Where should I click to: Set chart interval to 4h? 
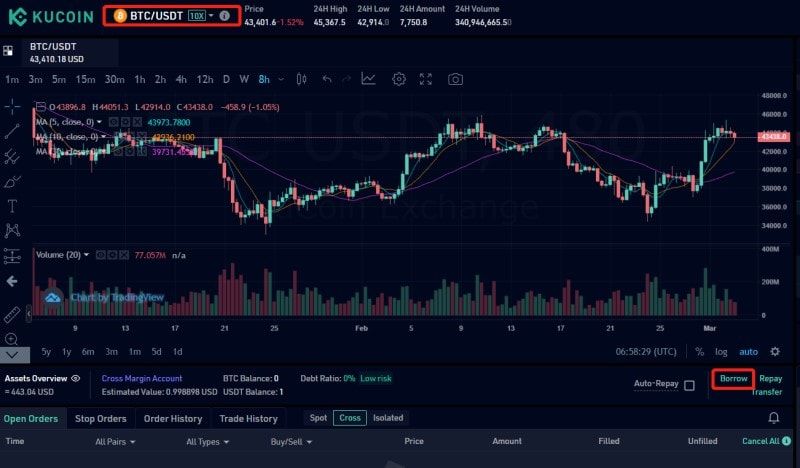tap(181, 79)
